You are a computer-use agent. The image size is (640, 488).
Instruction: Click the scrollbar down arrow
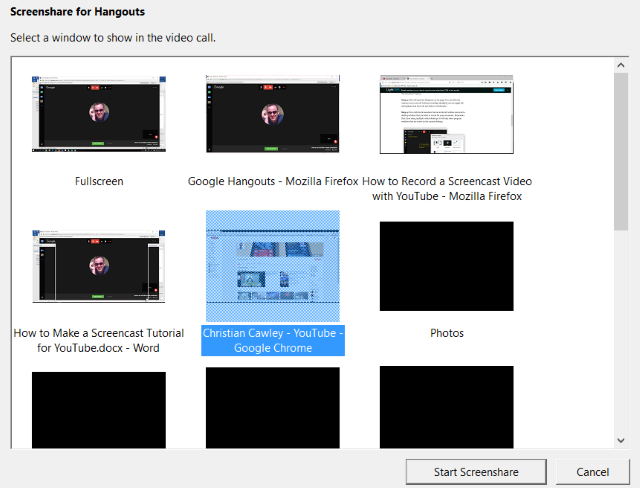(x=621, y=440)
